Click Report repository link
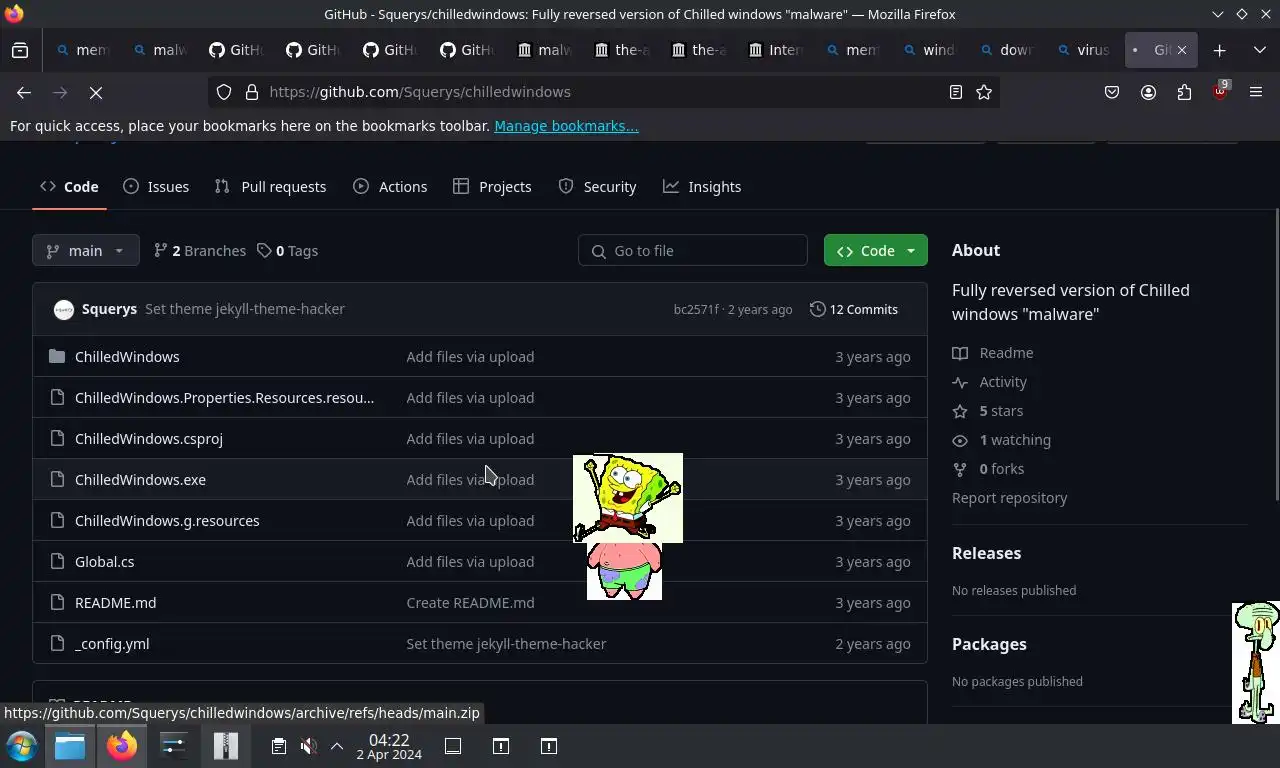This screenshot has height=768, width=1280. click(1009, 497)
